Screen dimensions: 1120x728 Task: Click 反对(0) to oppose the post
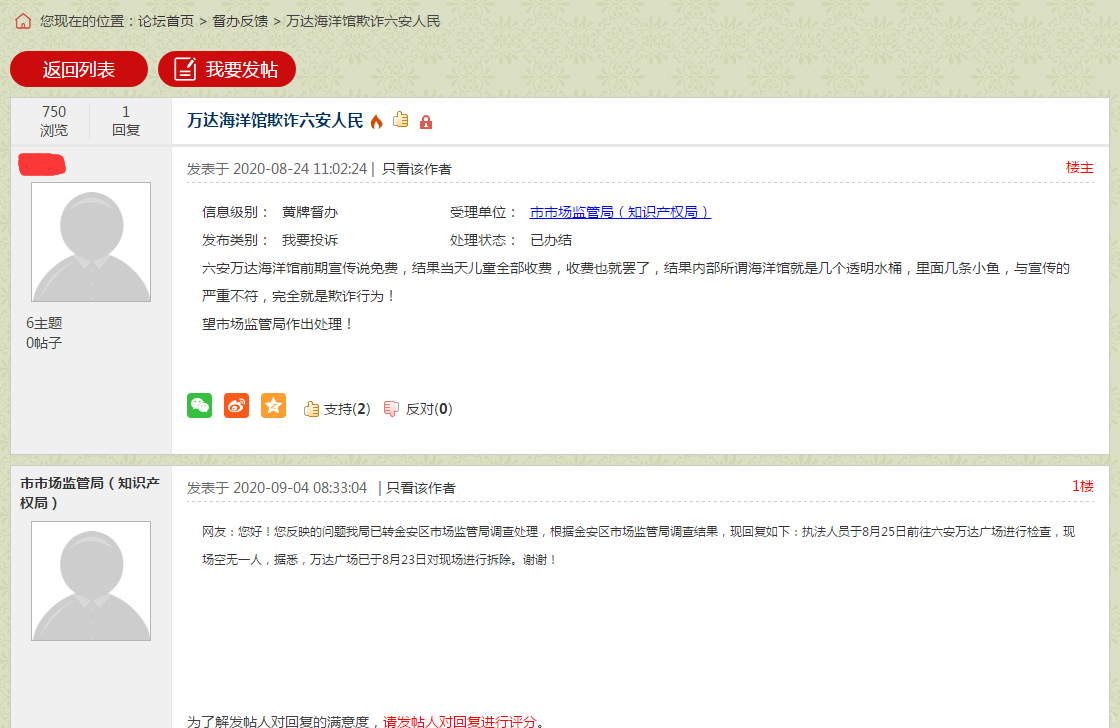[x=419, y=409]
